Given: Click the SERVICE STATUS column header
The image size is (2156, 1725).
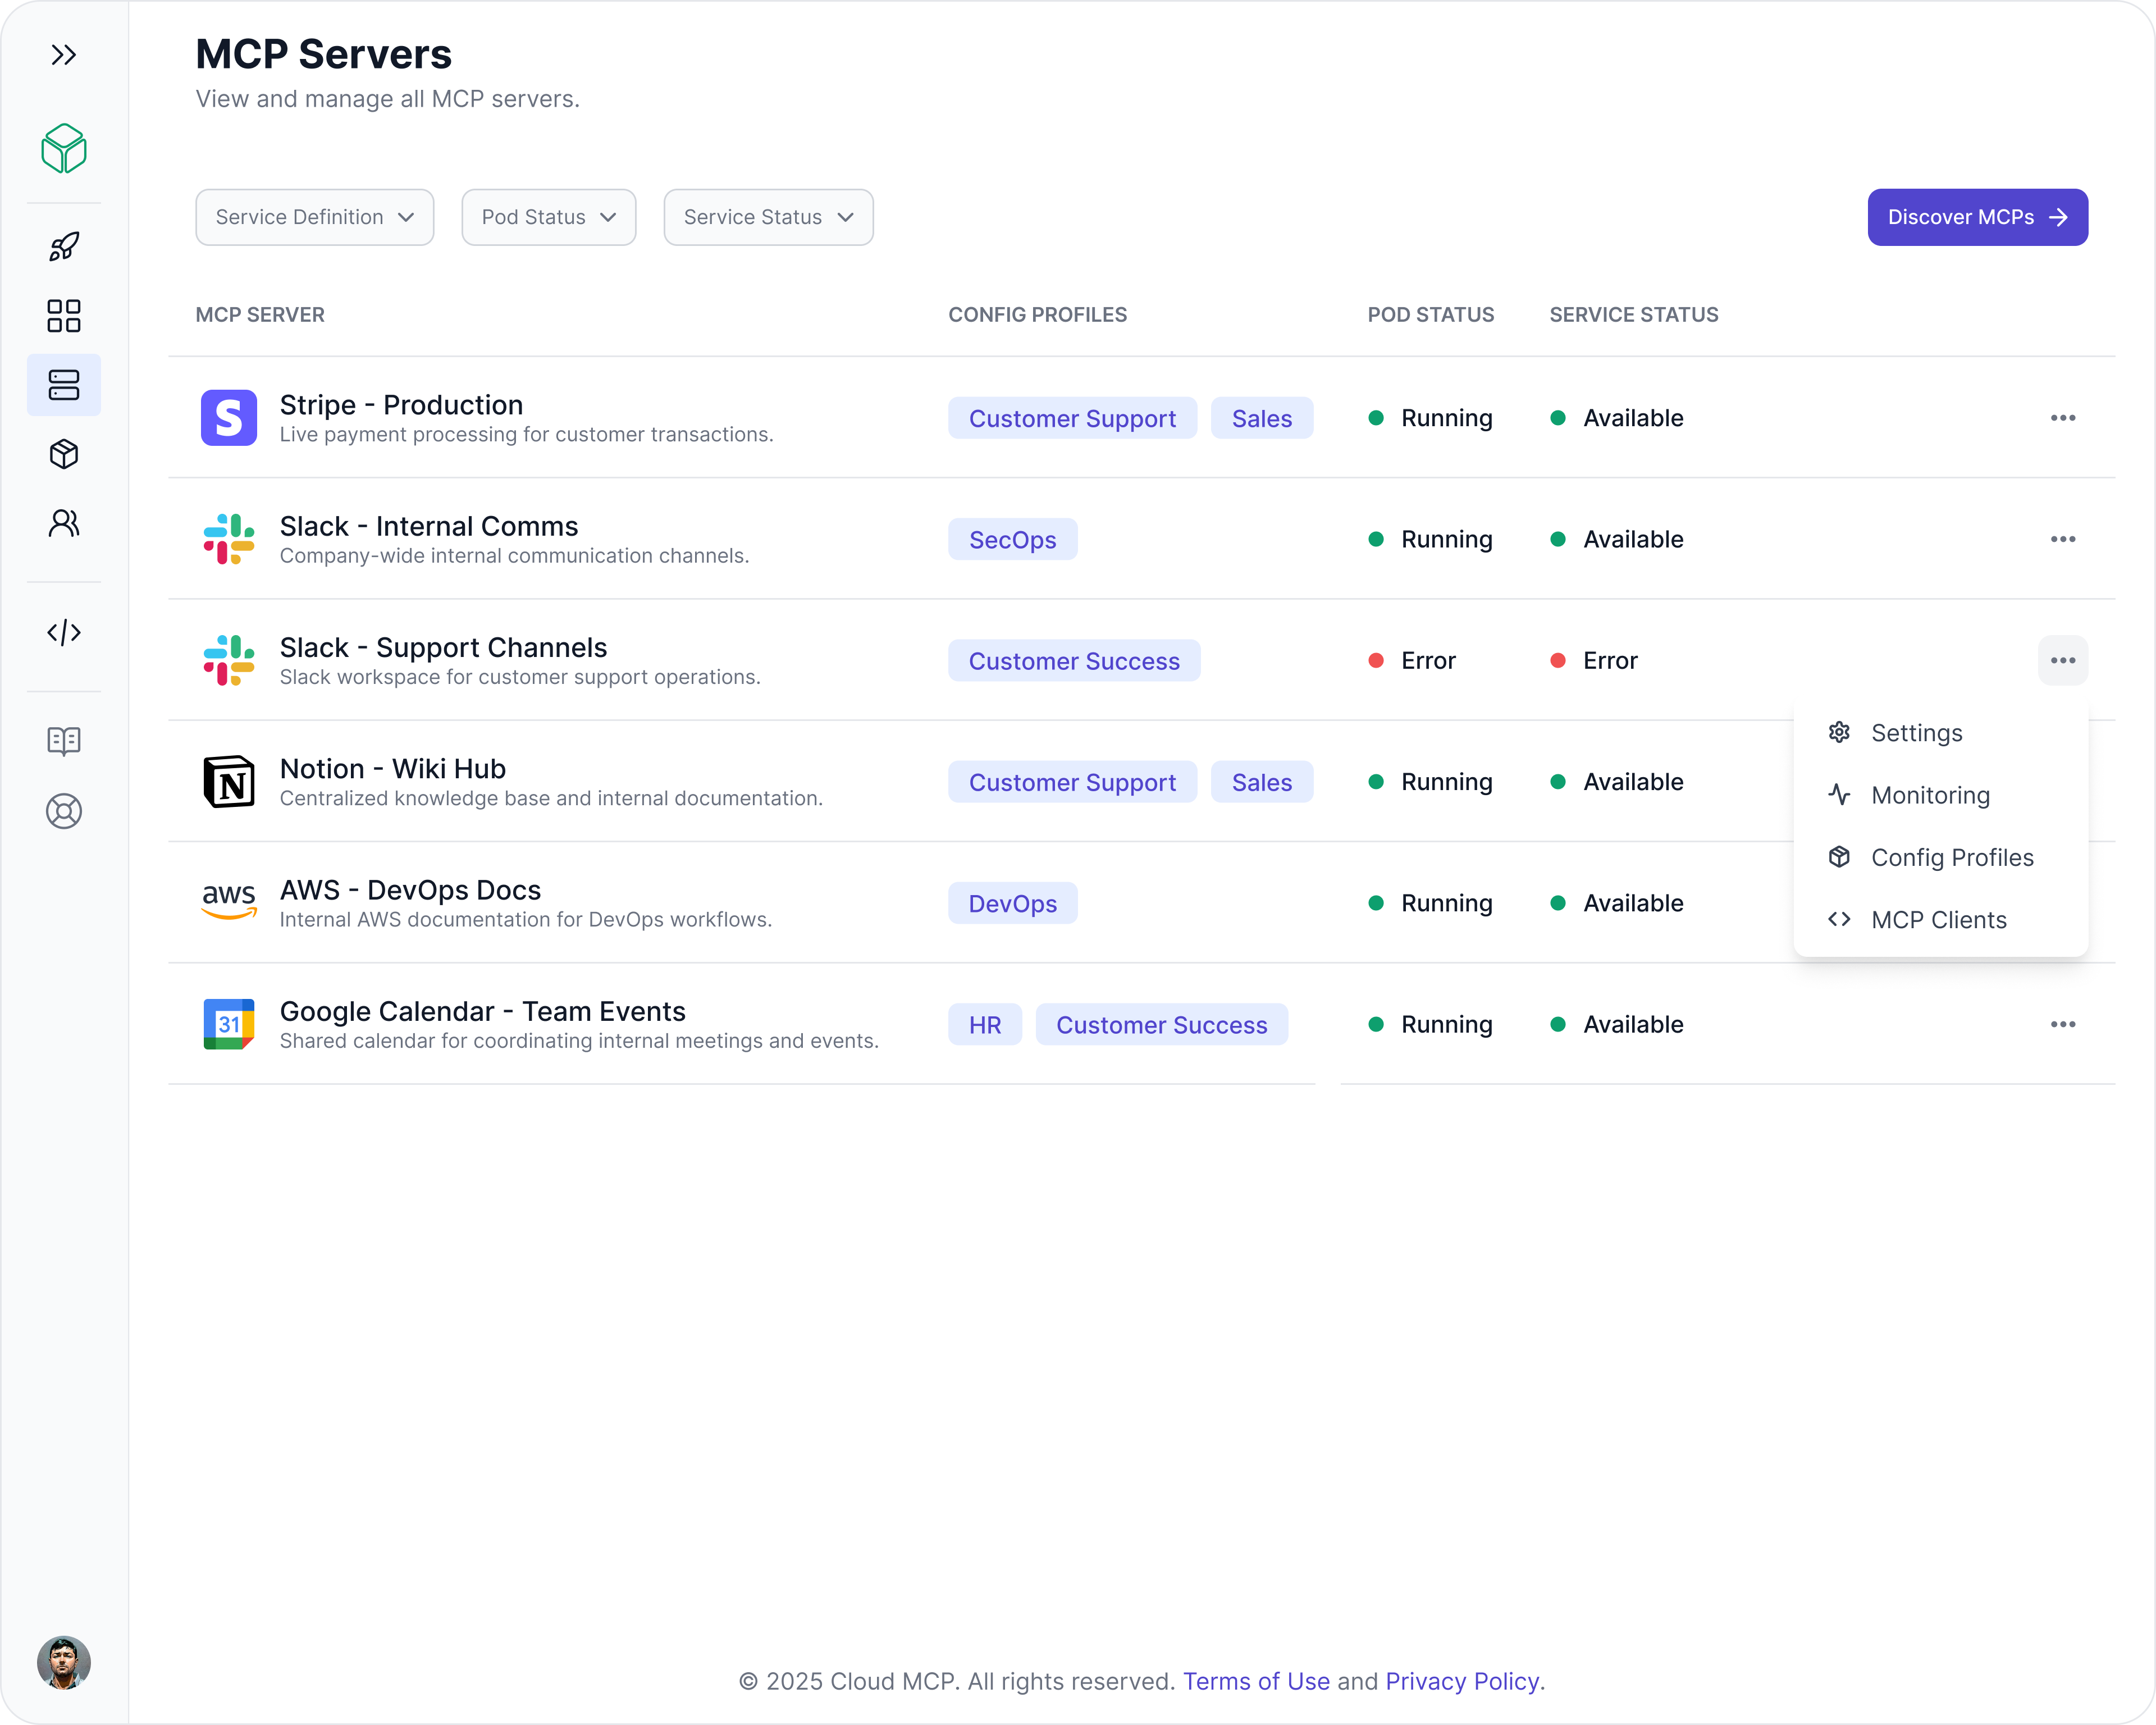Looking at the screenshot, I should coord(1633,314).
